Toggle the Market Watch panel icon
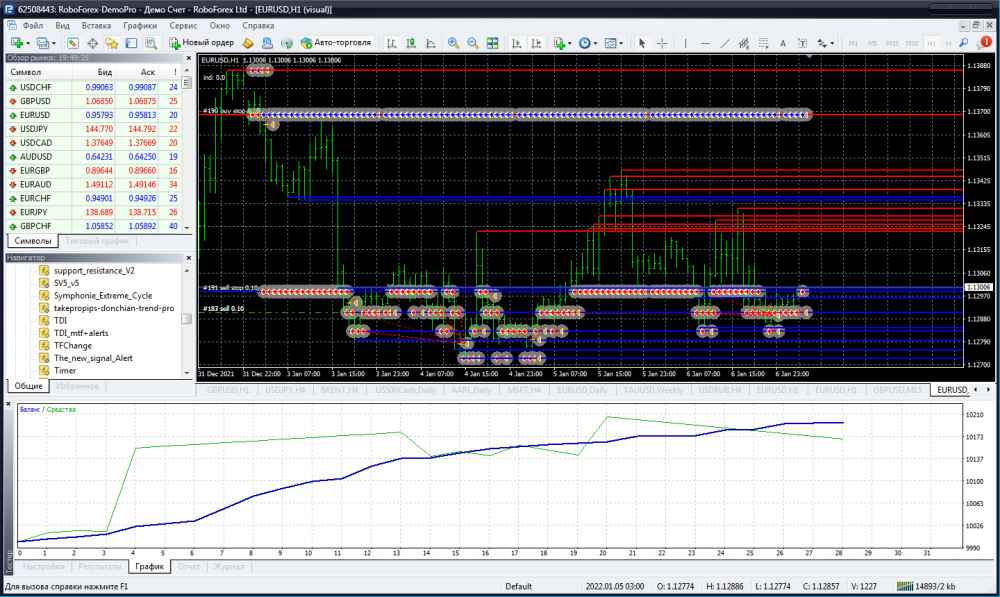Screen dimensions: 1000x597 (73, 43)
